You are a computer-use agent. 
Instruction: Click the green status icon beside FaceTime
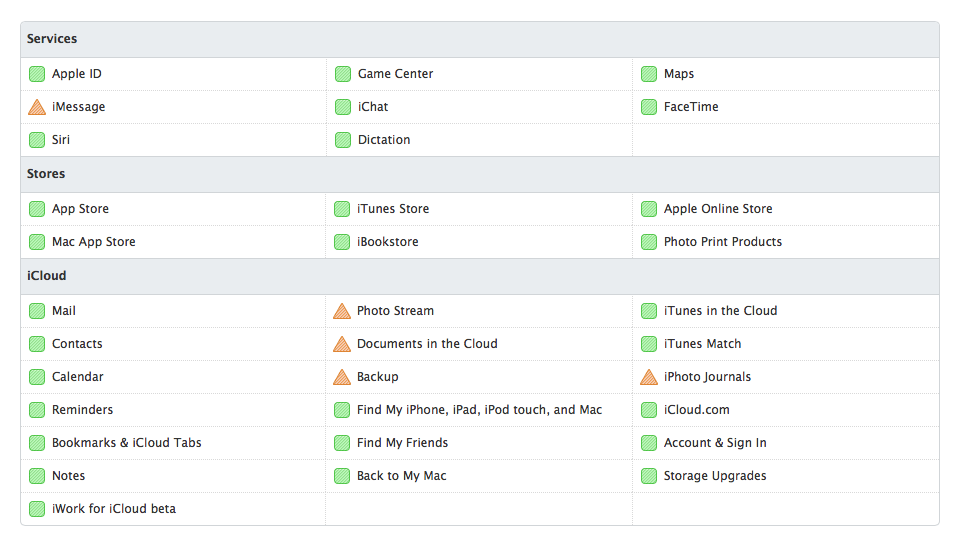point(649,107)
